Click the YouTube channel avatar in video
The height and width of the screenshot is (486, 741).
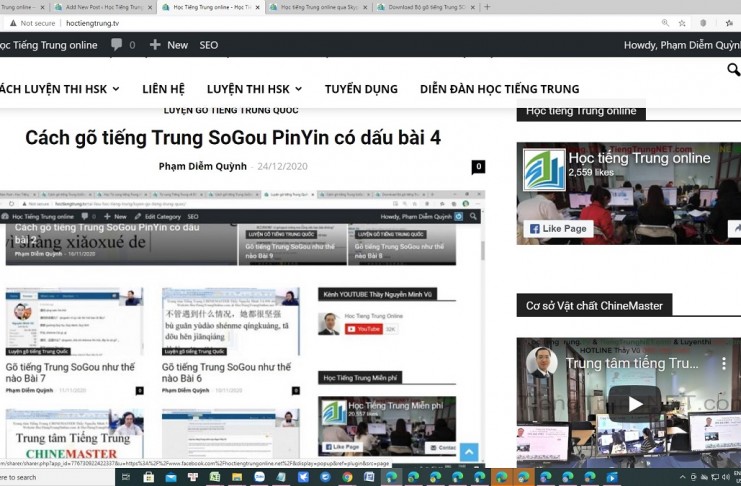(x=542, y=363)
